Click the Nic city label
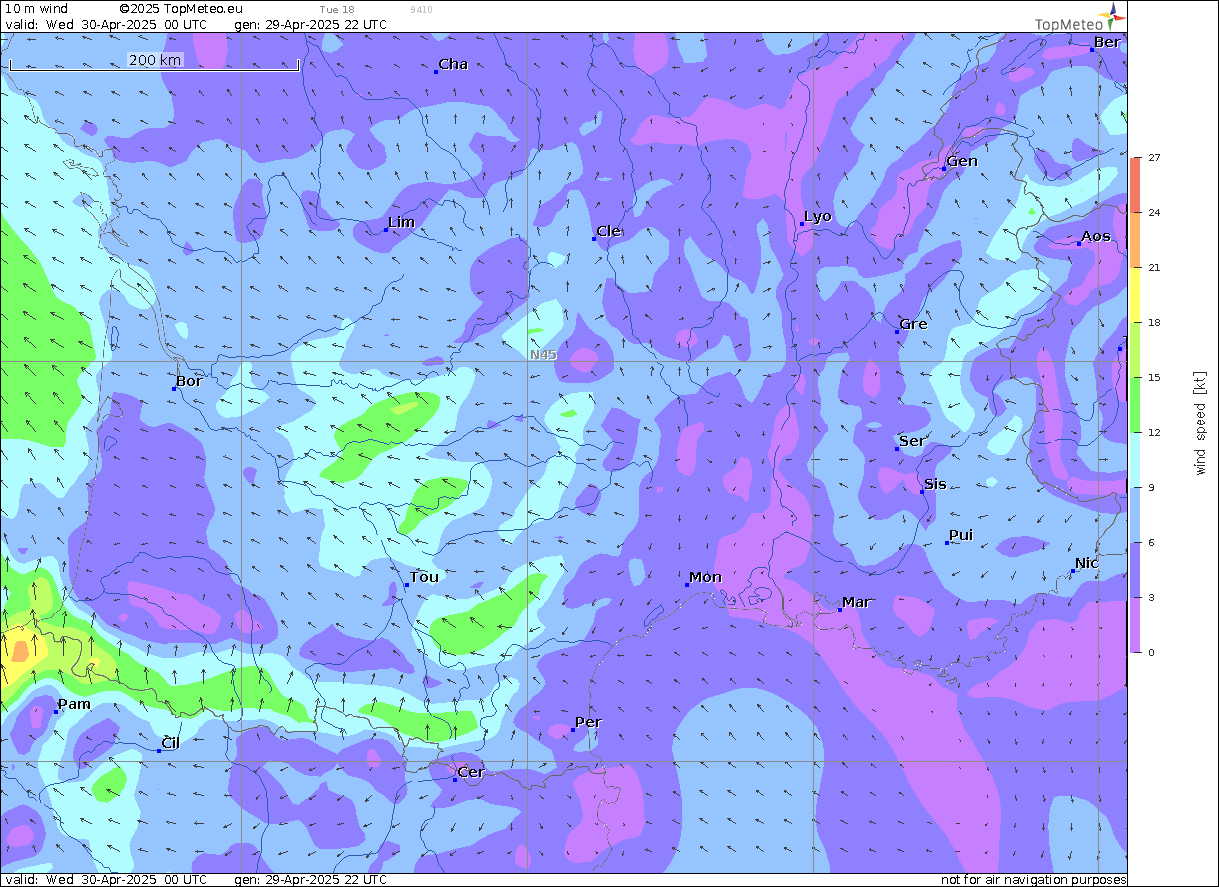Screen dimensions: 1219x887 click(1087, 563)
